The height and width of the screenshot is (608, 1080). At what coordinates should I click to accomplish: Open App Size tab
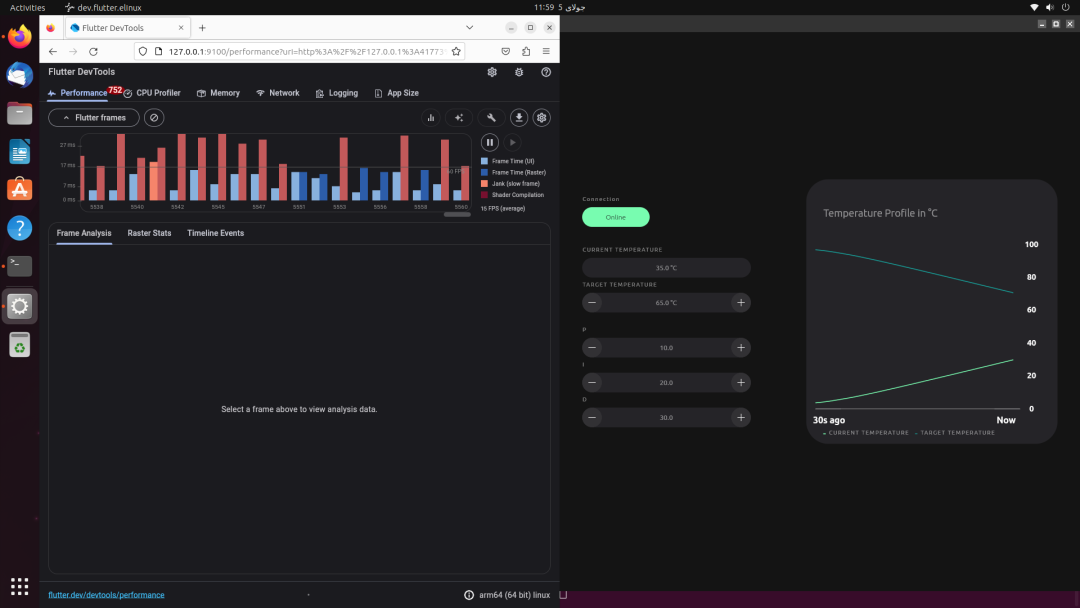(397, 93)
